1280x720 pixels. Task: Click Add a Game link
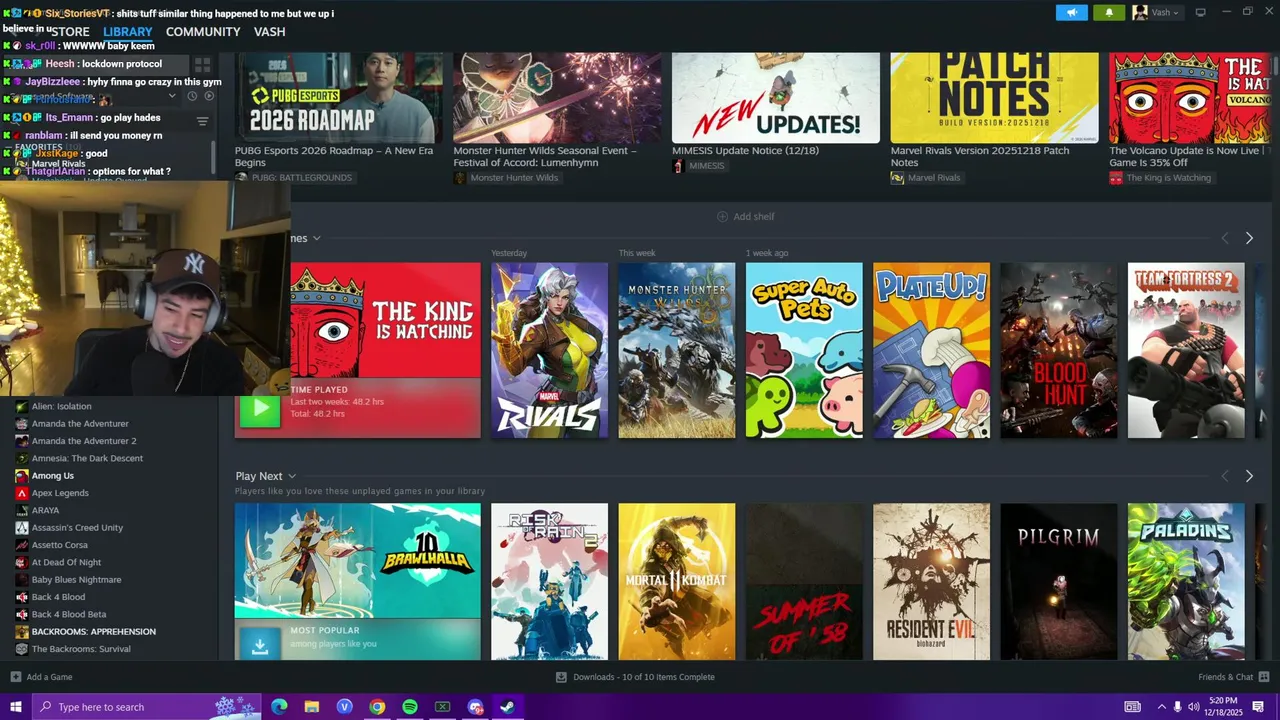[x=41, y=677]
